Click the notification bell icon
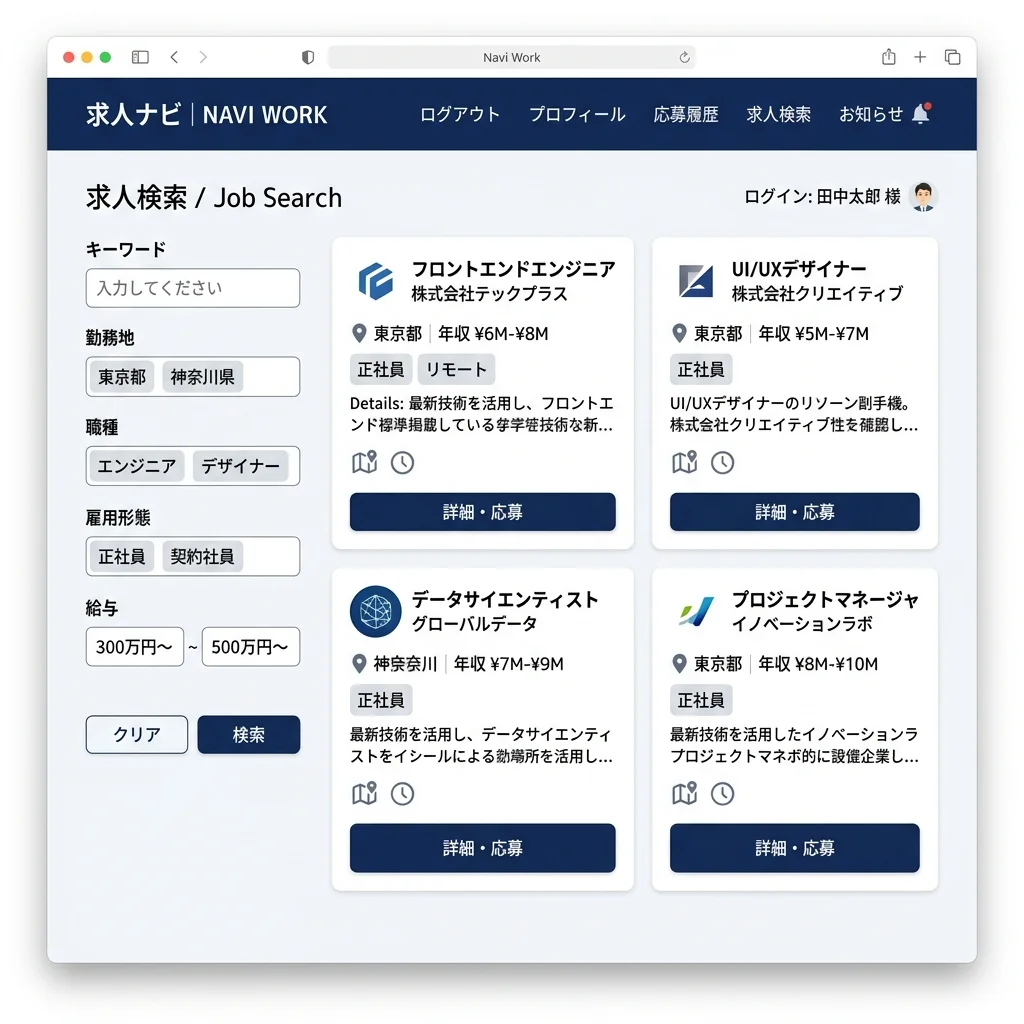 [x=921, y=114]
